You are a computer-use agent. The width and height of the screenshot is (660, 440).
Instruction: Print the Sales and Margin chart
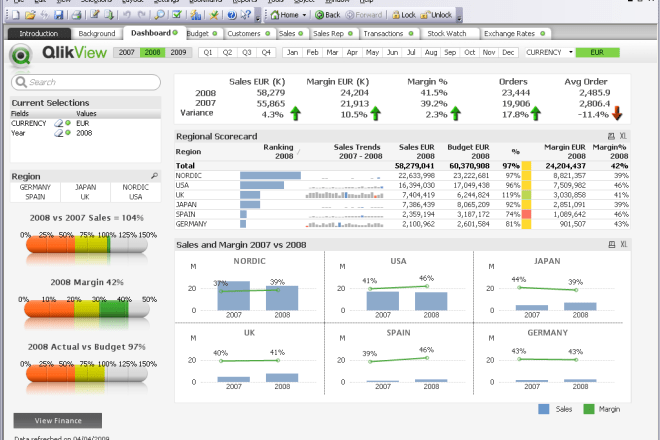[x=612, y=245]
